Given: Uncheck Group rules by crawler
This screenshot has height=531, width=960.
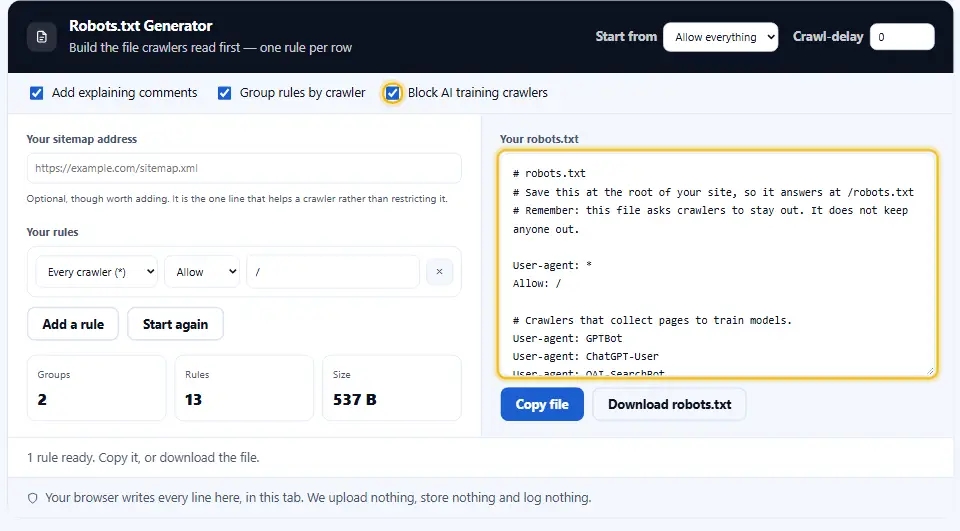Looking at the screenshot, I should click(225, 93).
